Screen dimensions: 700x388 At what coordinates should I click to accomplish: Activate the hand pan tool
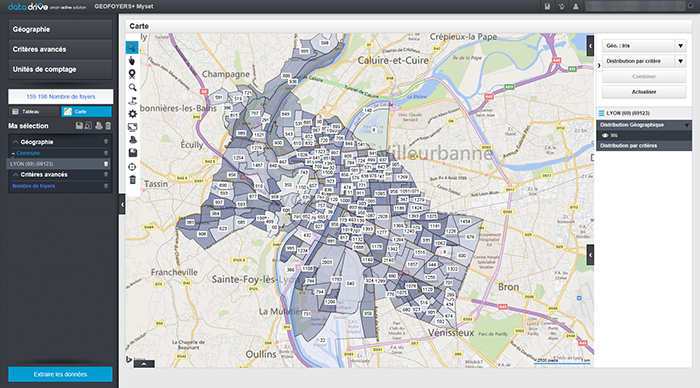(x=132, y=61)
